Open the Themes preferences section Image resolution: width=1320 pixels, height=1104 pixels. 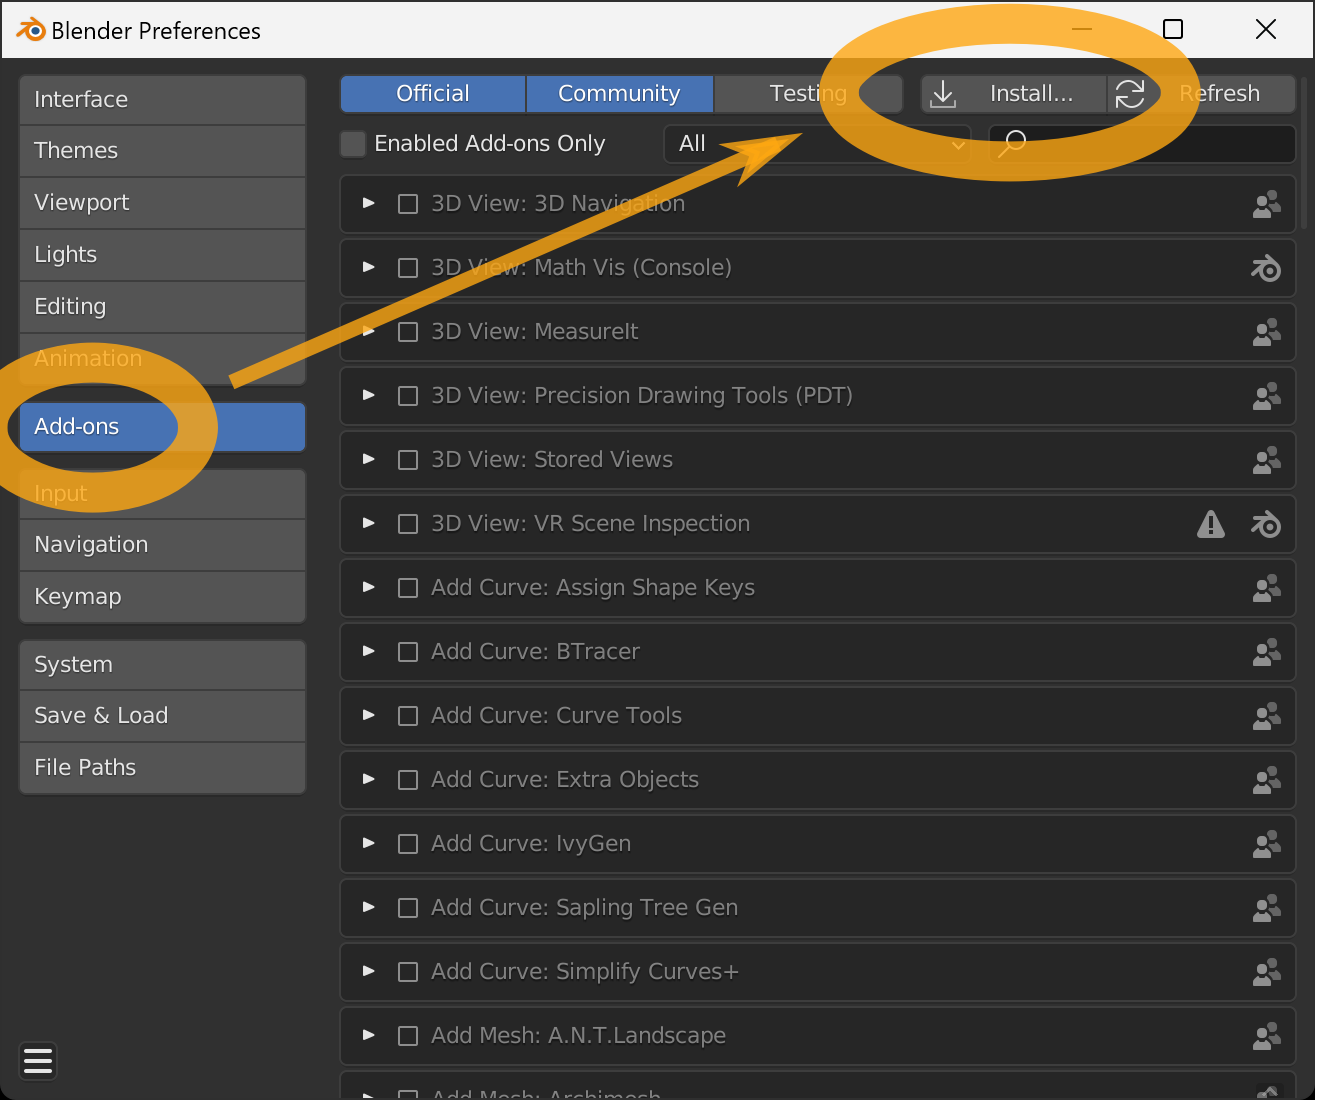click(162, 151)
